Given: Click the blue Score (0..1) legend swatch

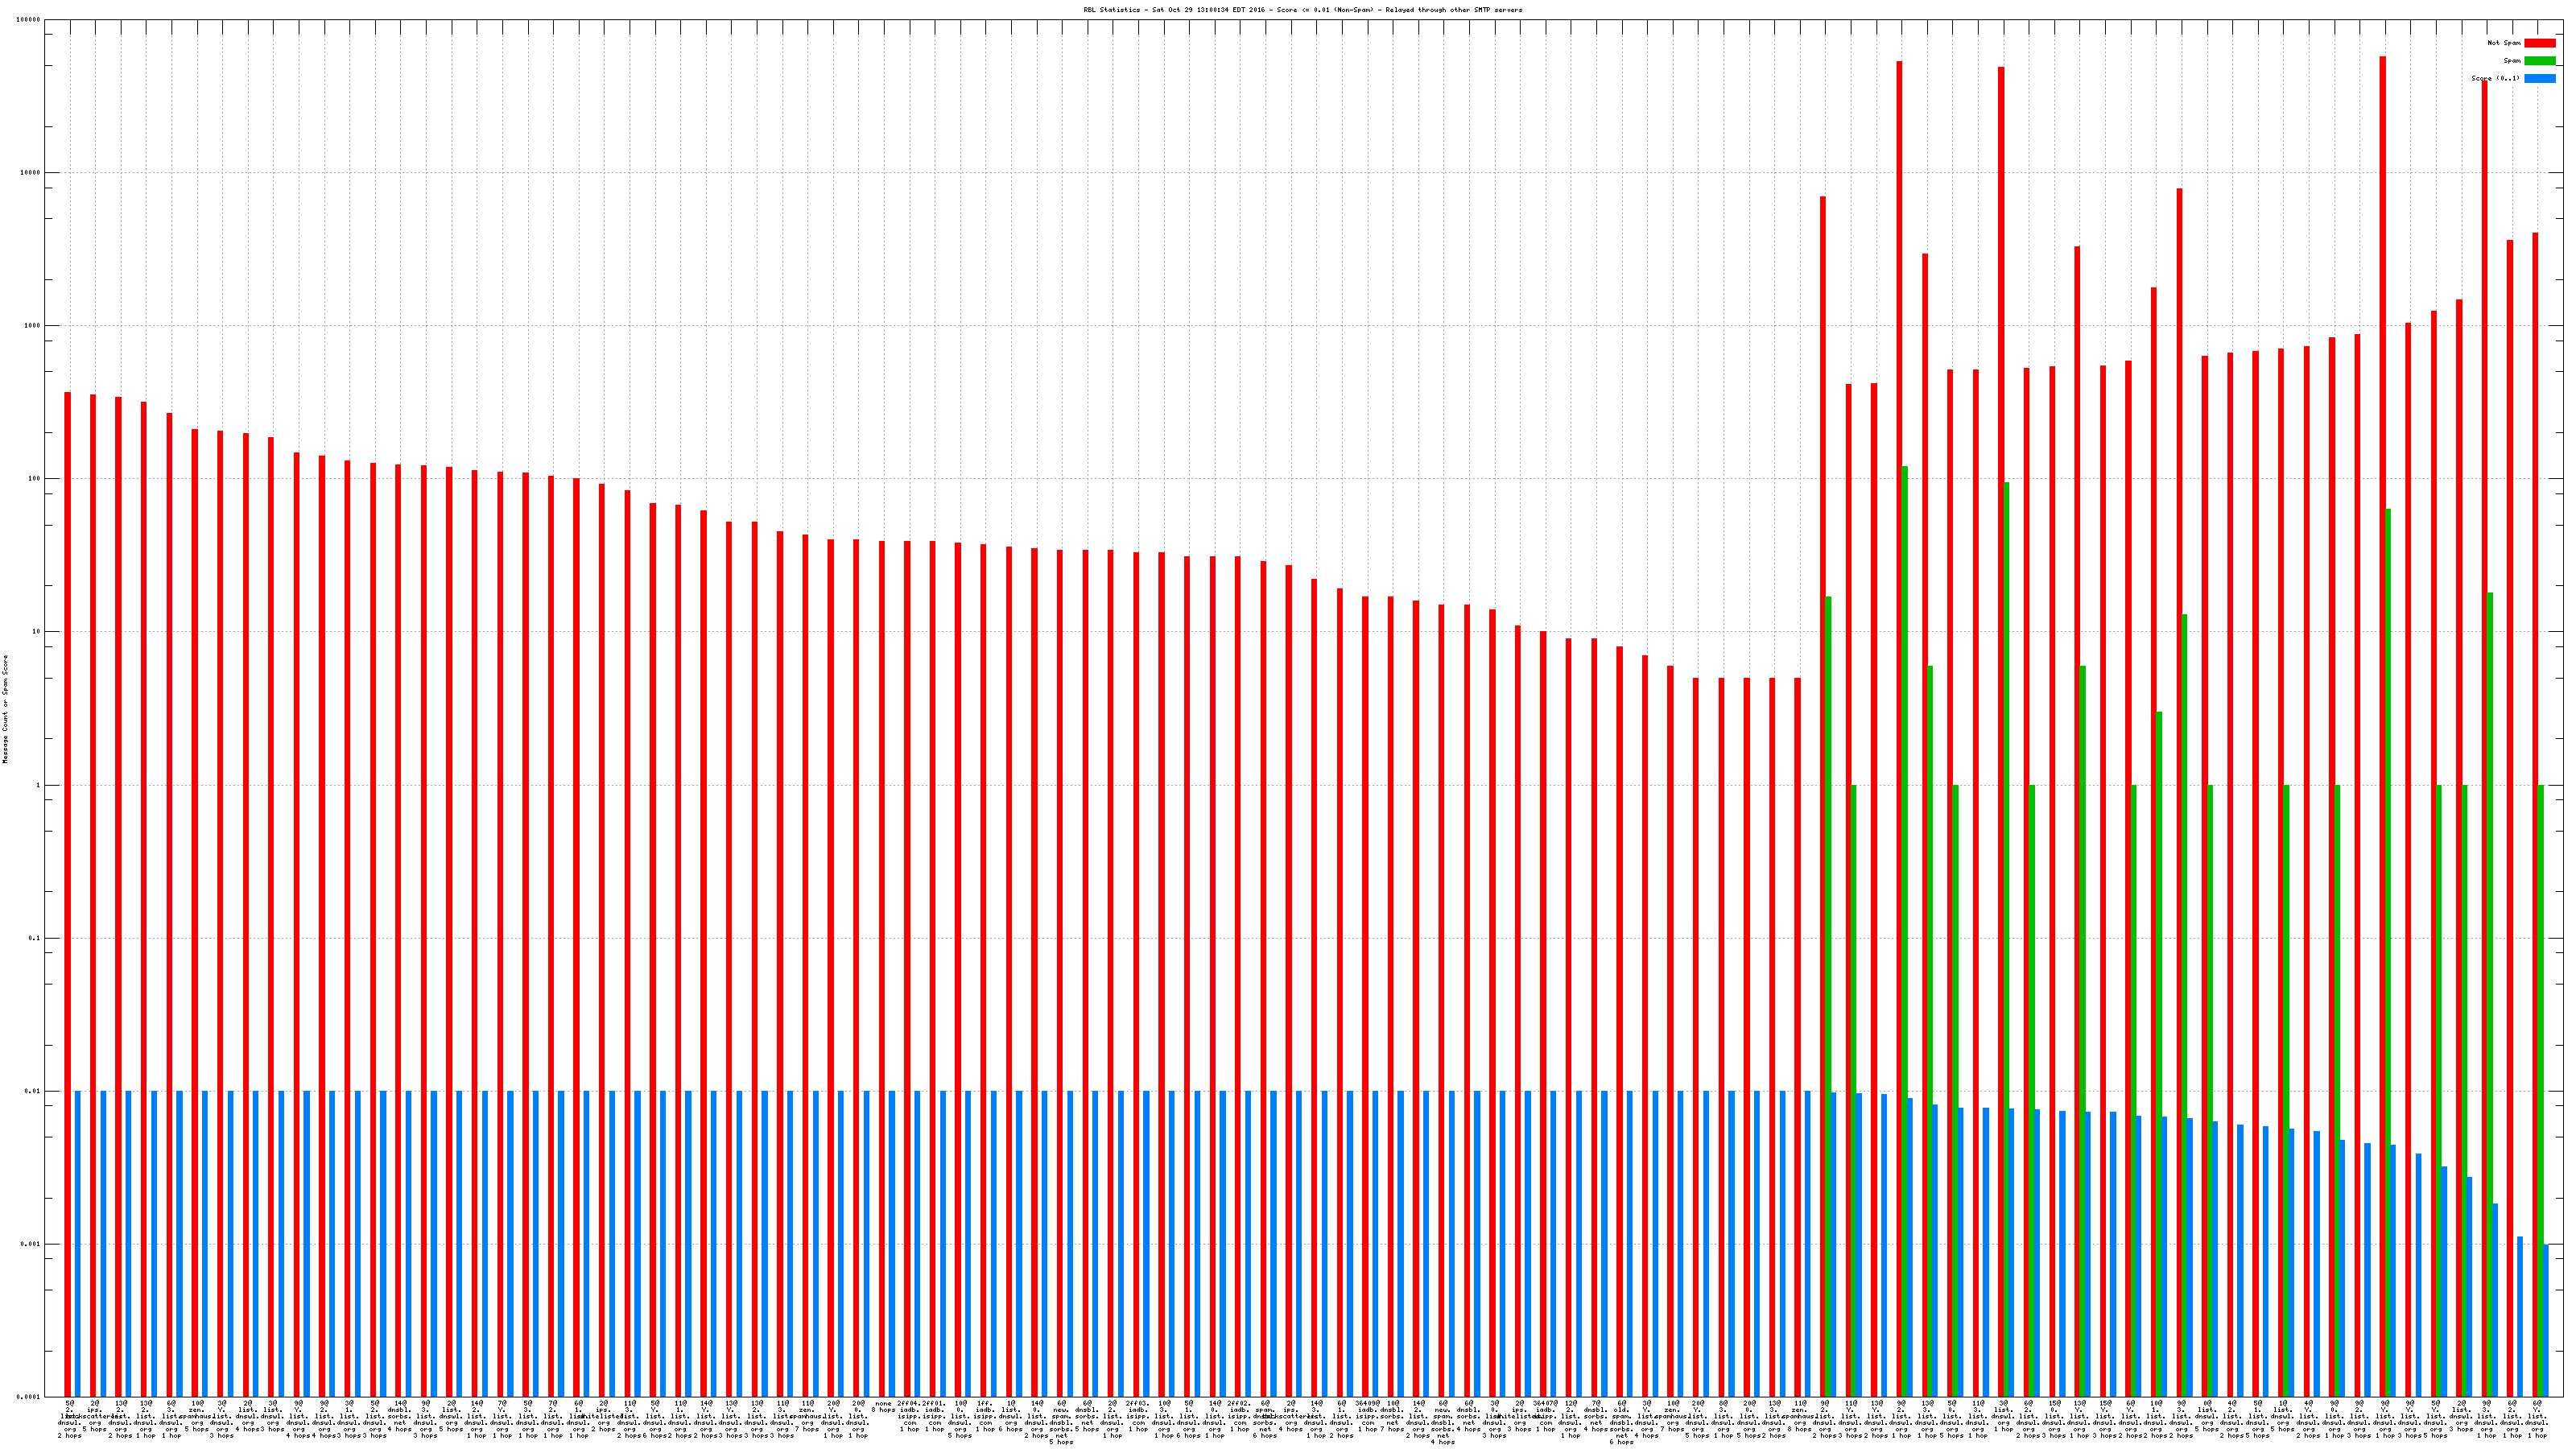Looking at the screenshot, I should tap(2539, 78).
